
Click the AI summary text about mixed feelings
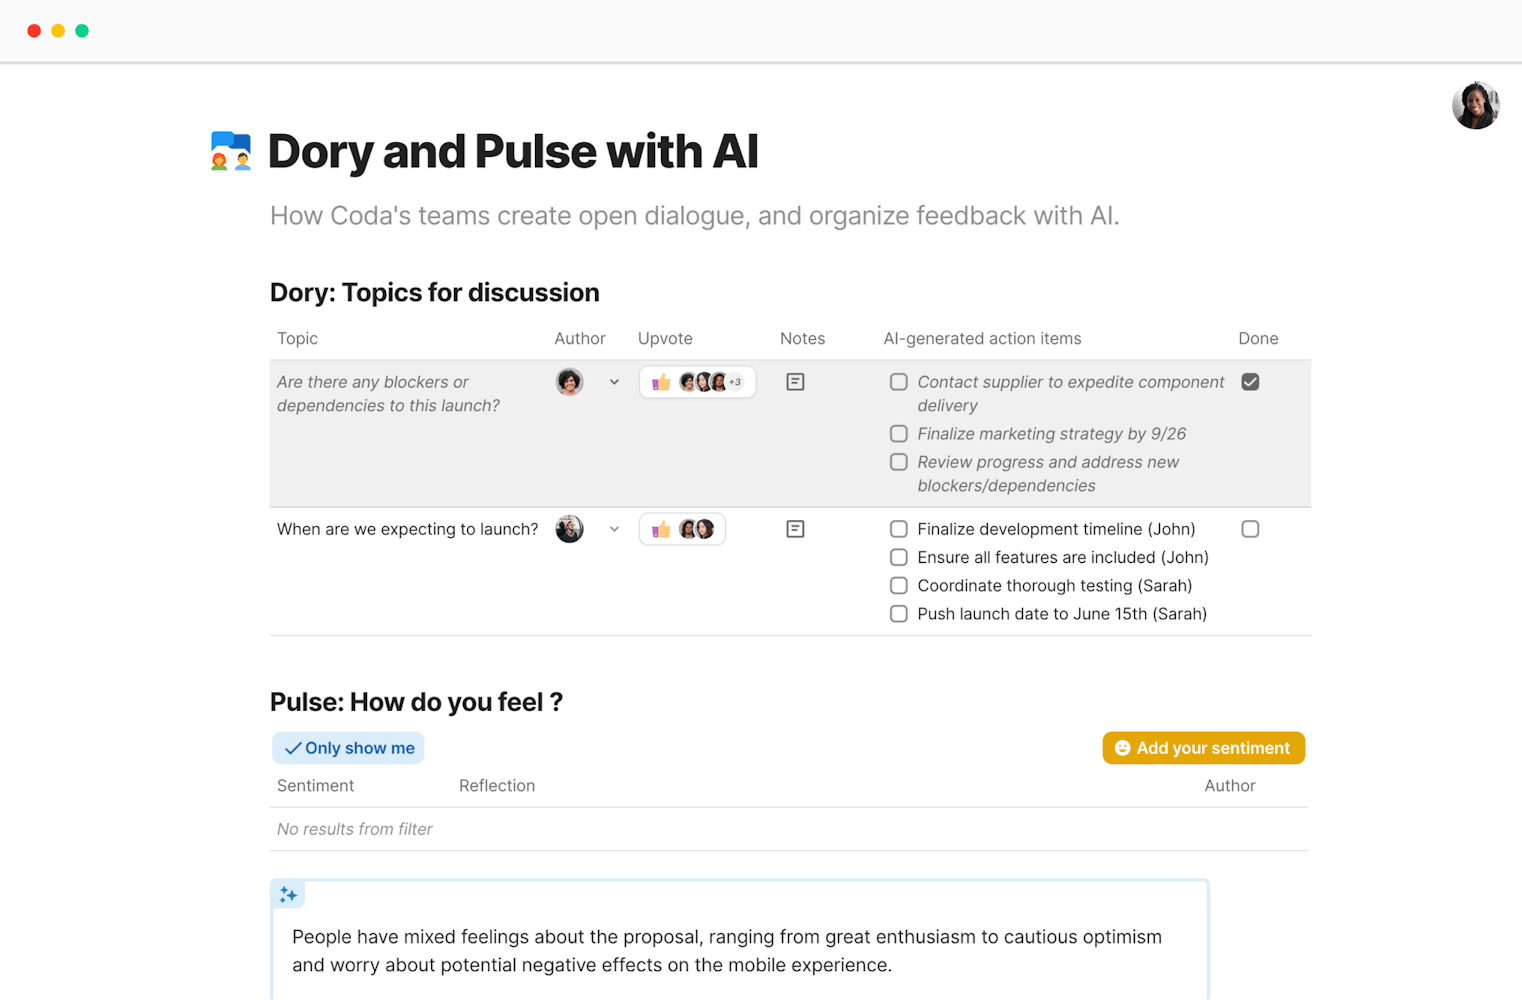727,951
